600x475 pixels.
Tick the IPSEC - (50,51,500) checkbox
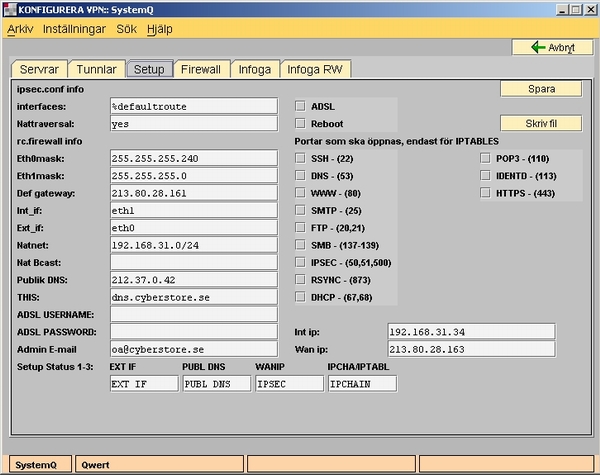tap(301, 262)
